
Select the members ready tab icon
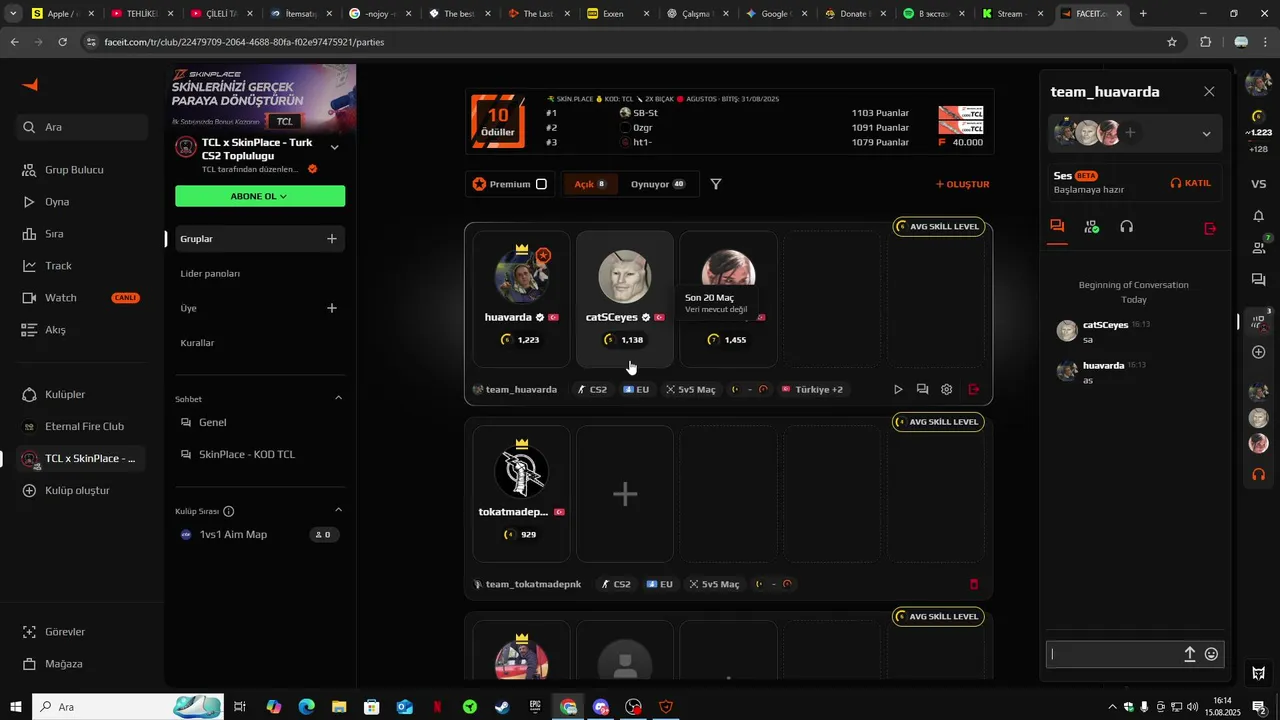tap(1092, 227)
